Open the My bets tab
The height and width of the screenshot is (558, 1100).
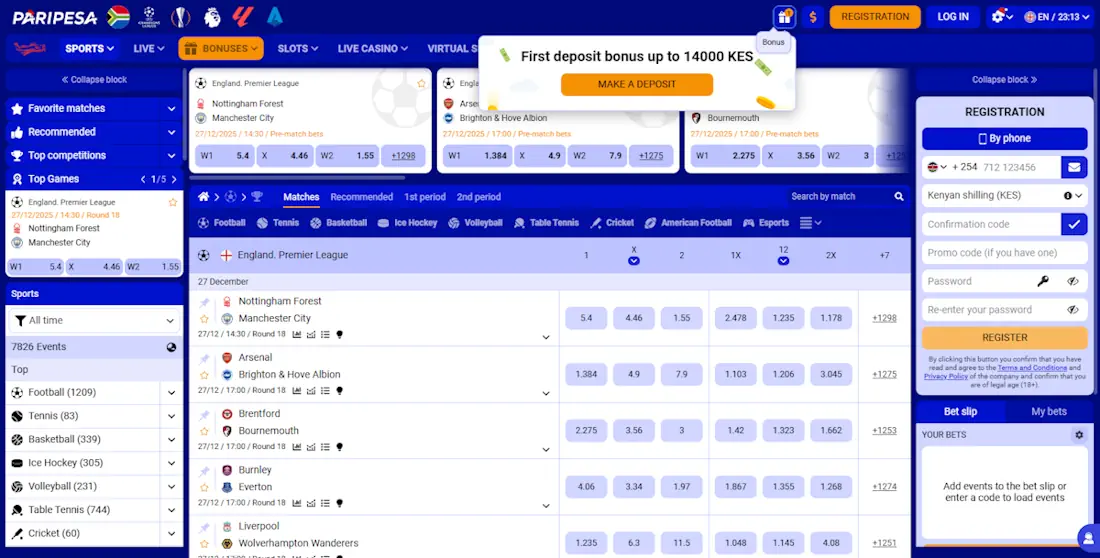tap(1049, 411)
